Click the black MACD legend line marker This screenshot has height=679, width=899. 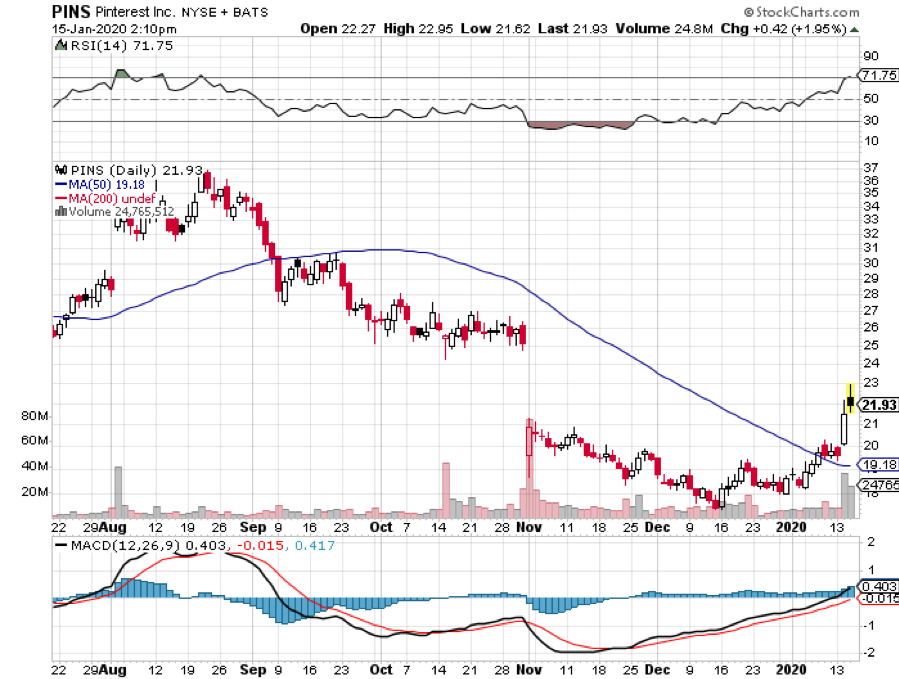[x=61, y=545]
